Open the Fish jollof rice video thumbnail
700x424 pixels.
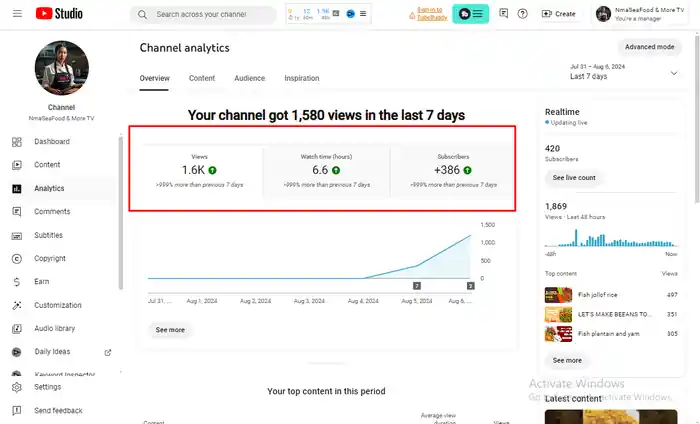[x=558, y=295]
